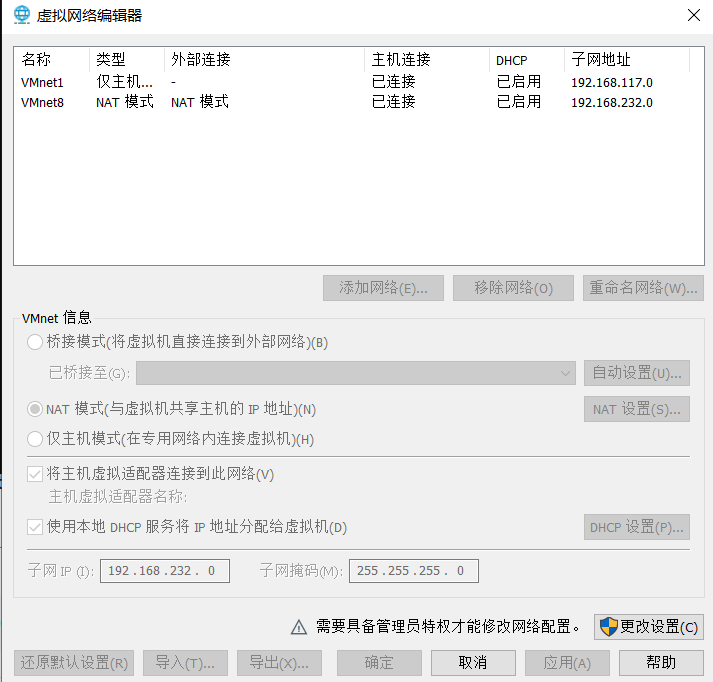Click 添加网络(E)... button
713x682 pixels.
tap(383, 288)
